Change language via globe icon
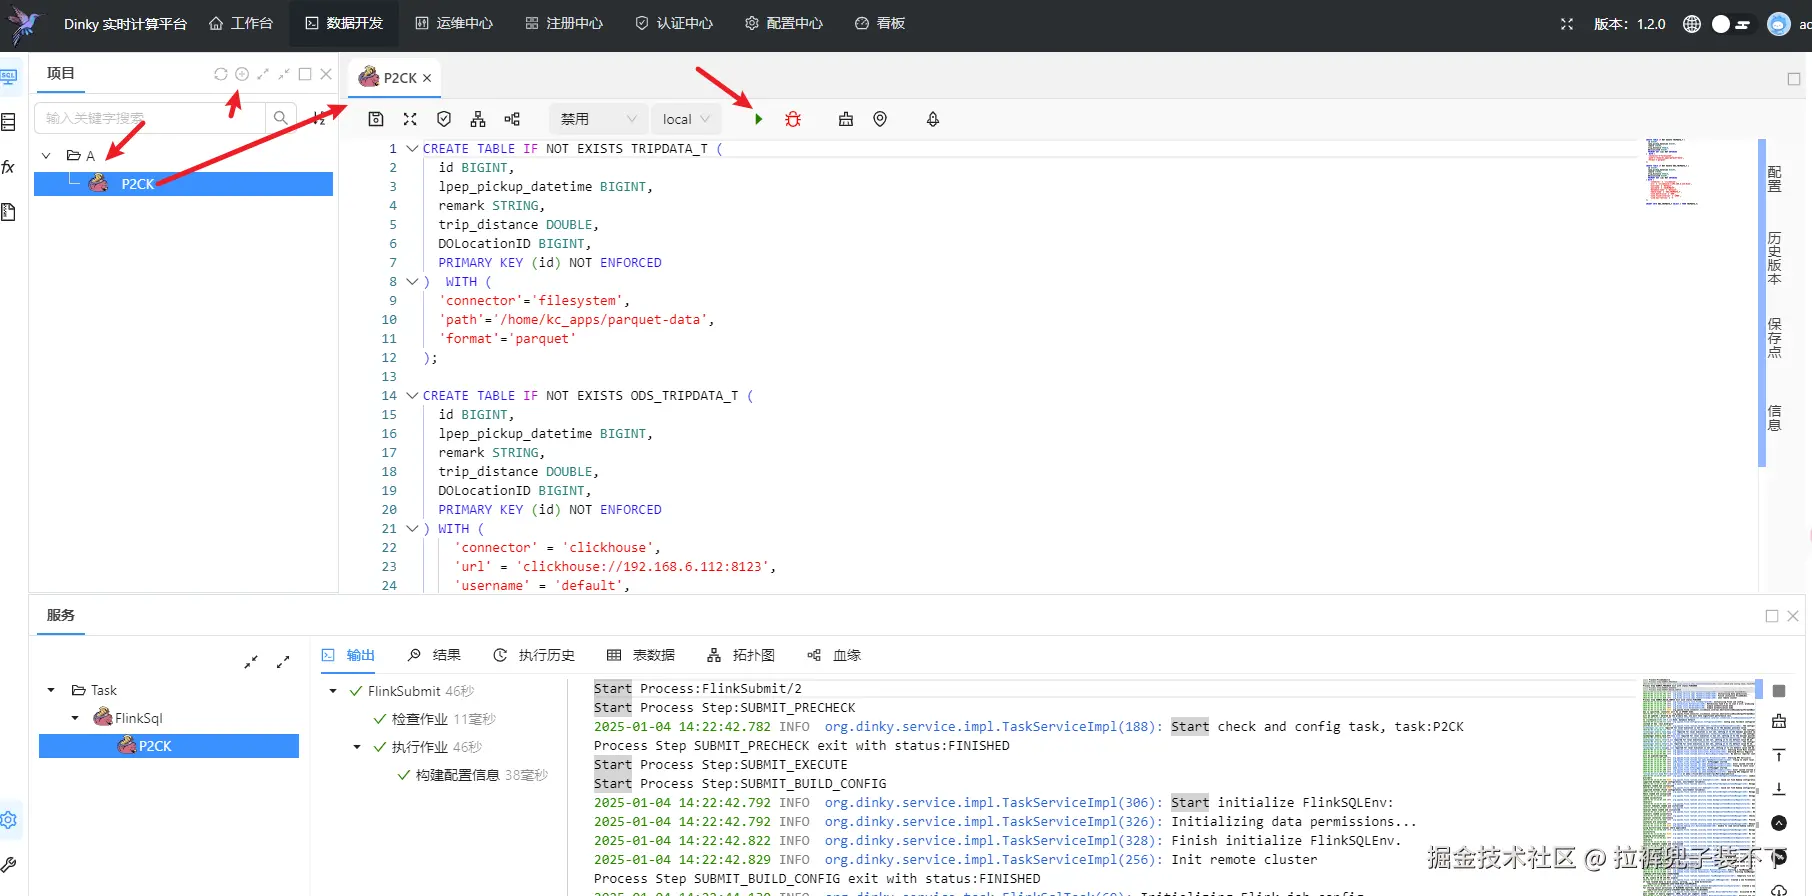Image resolution: width=1812 pixels, height=896 pixels. coord(1692,24)
